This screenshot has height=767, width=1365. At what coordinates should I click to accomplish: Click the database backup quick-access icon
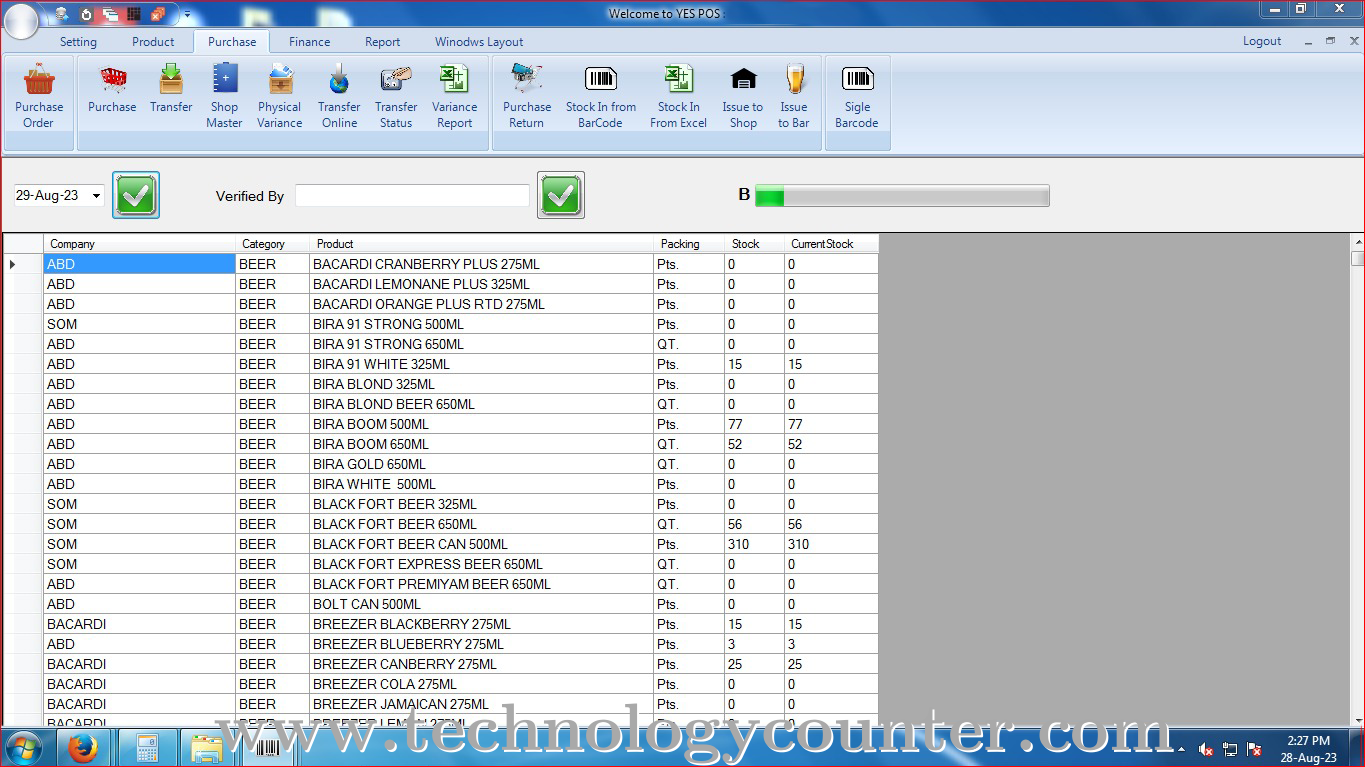(62, 14)
